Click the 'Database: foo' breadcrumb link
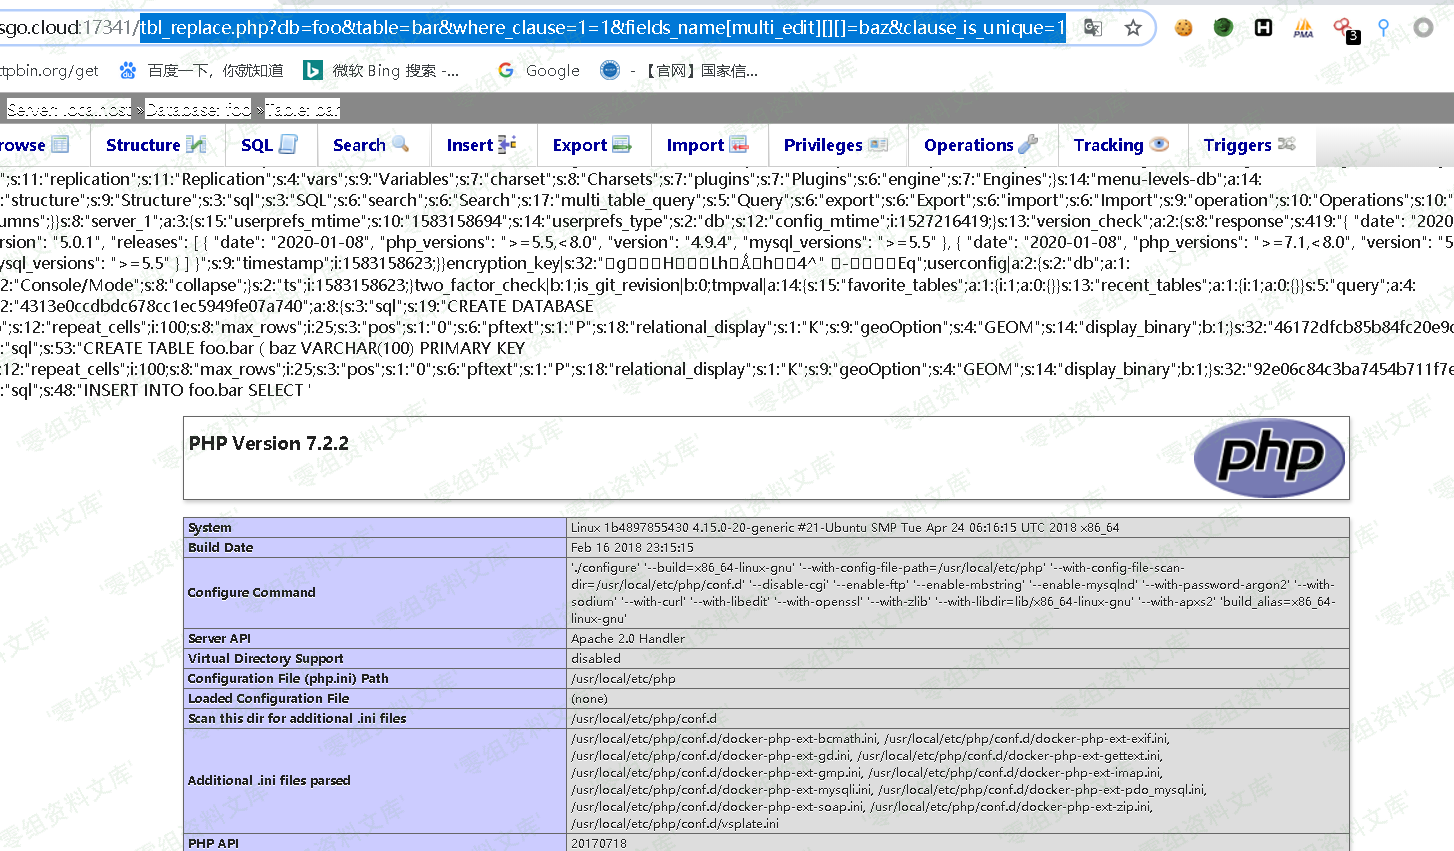1454x851 pixels. tap(198, 109)
